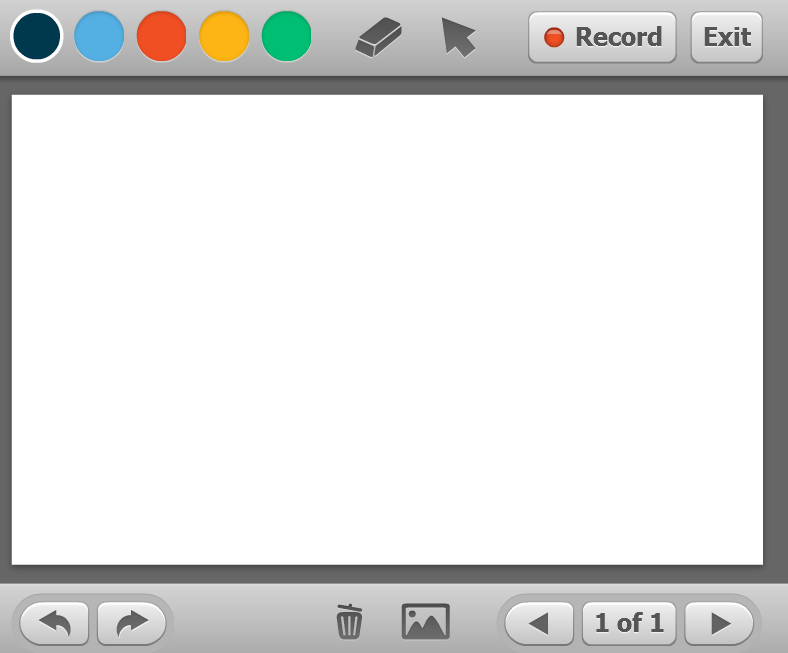Choose the red-orange pen color
This screenshot has width=788, height=653.
[x=161, y=36]
